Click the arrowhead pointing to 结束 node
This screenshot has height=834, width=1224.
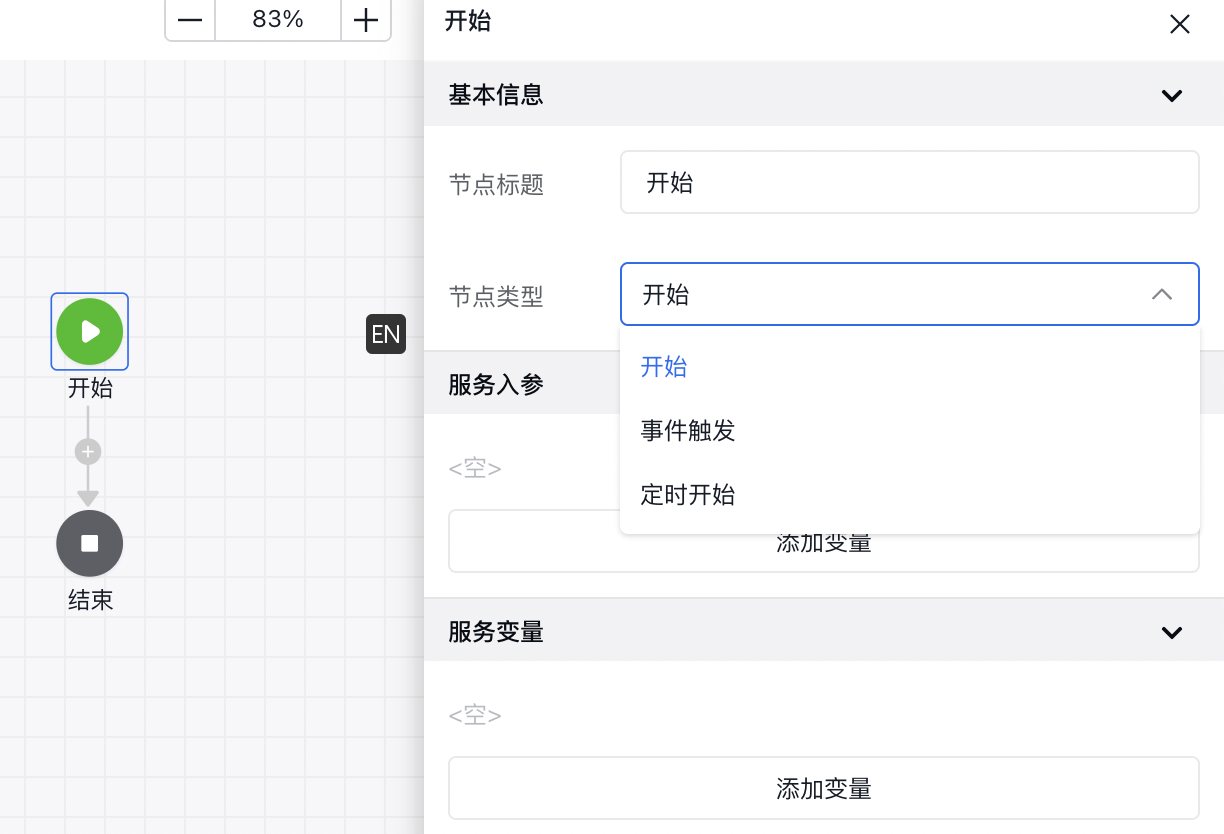88,498
